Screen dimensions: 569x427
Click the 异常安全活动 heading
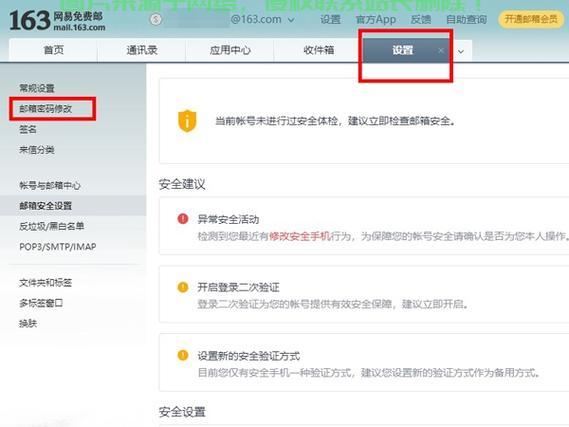228,219
